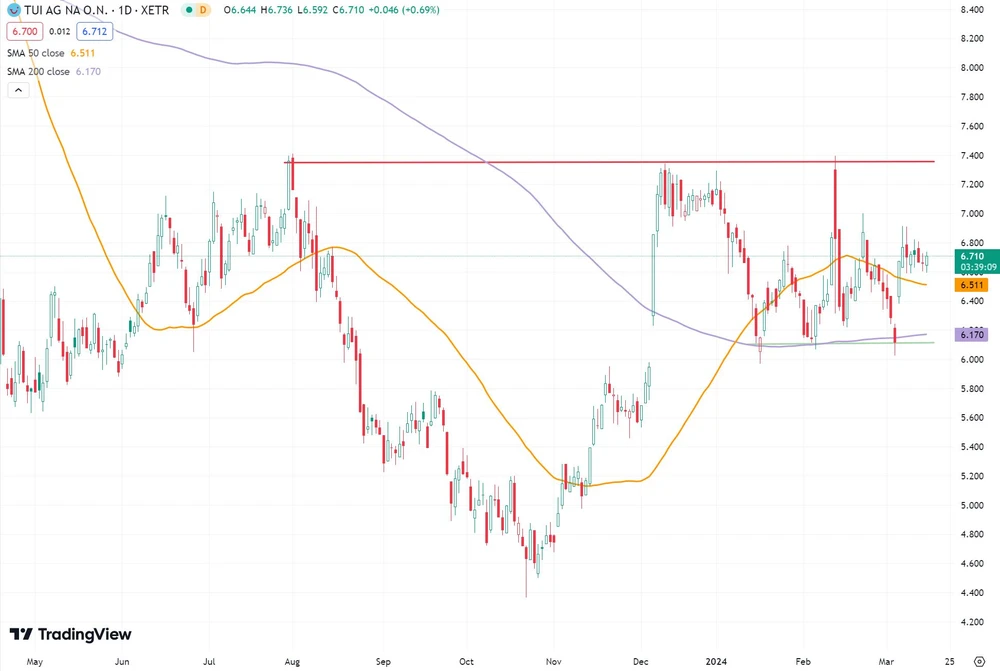Click the spread value 0.012
The height and width of the screenshot is (671, 1000).
tap(58, 31)
